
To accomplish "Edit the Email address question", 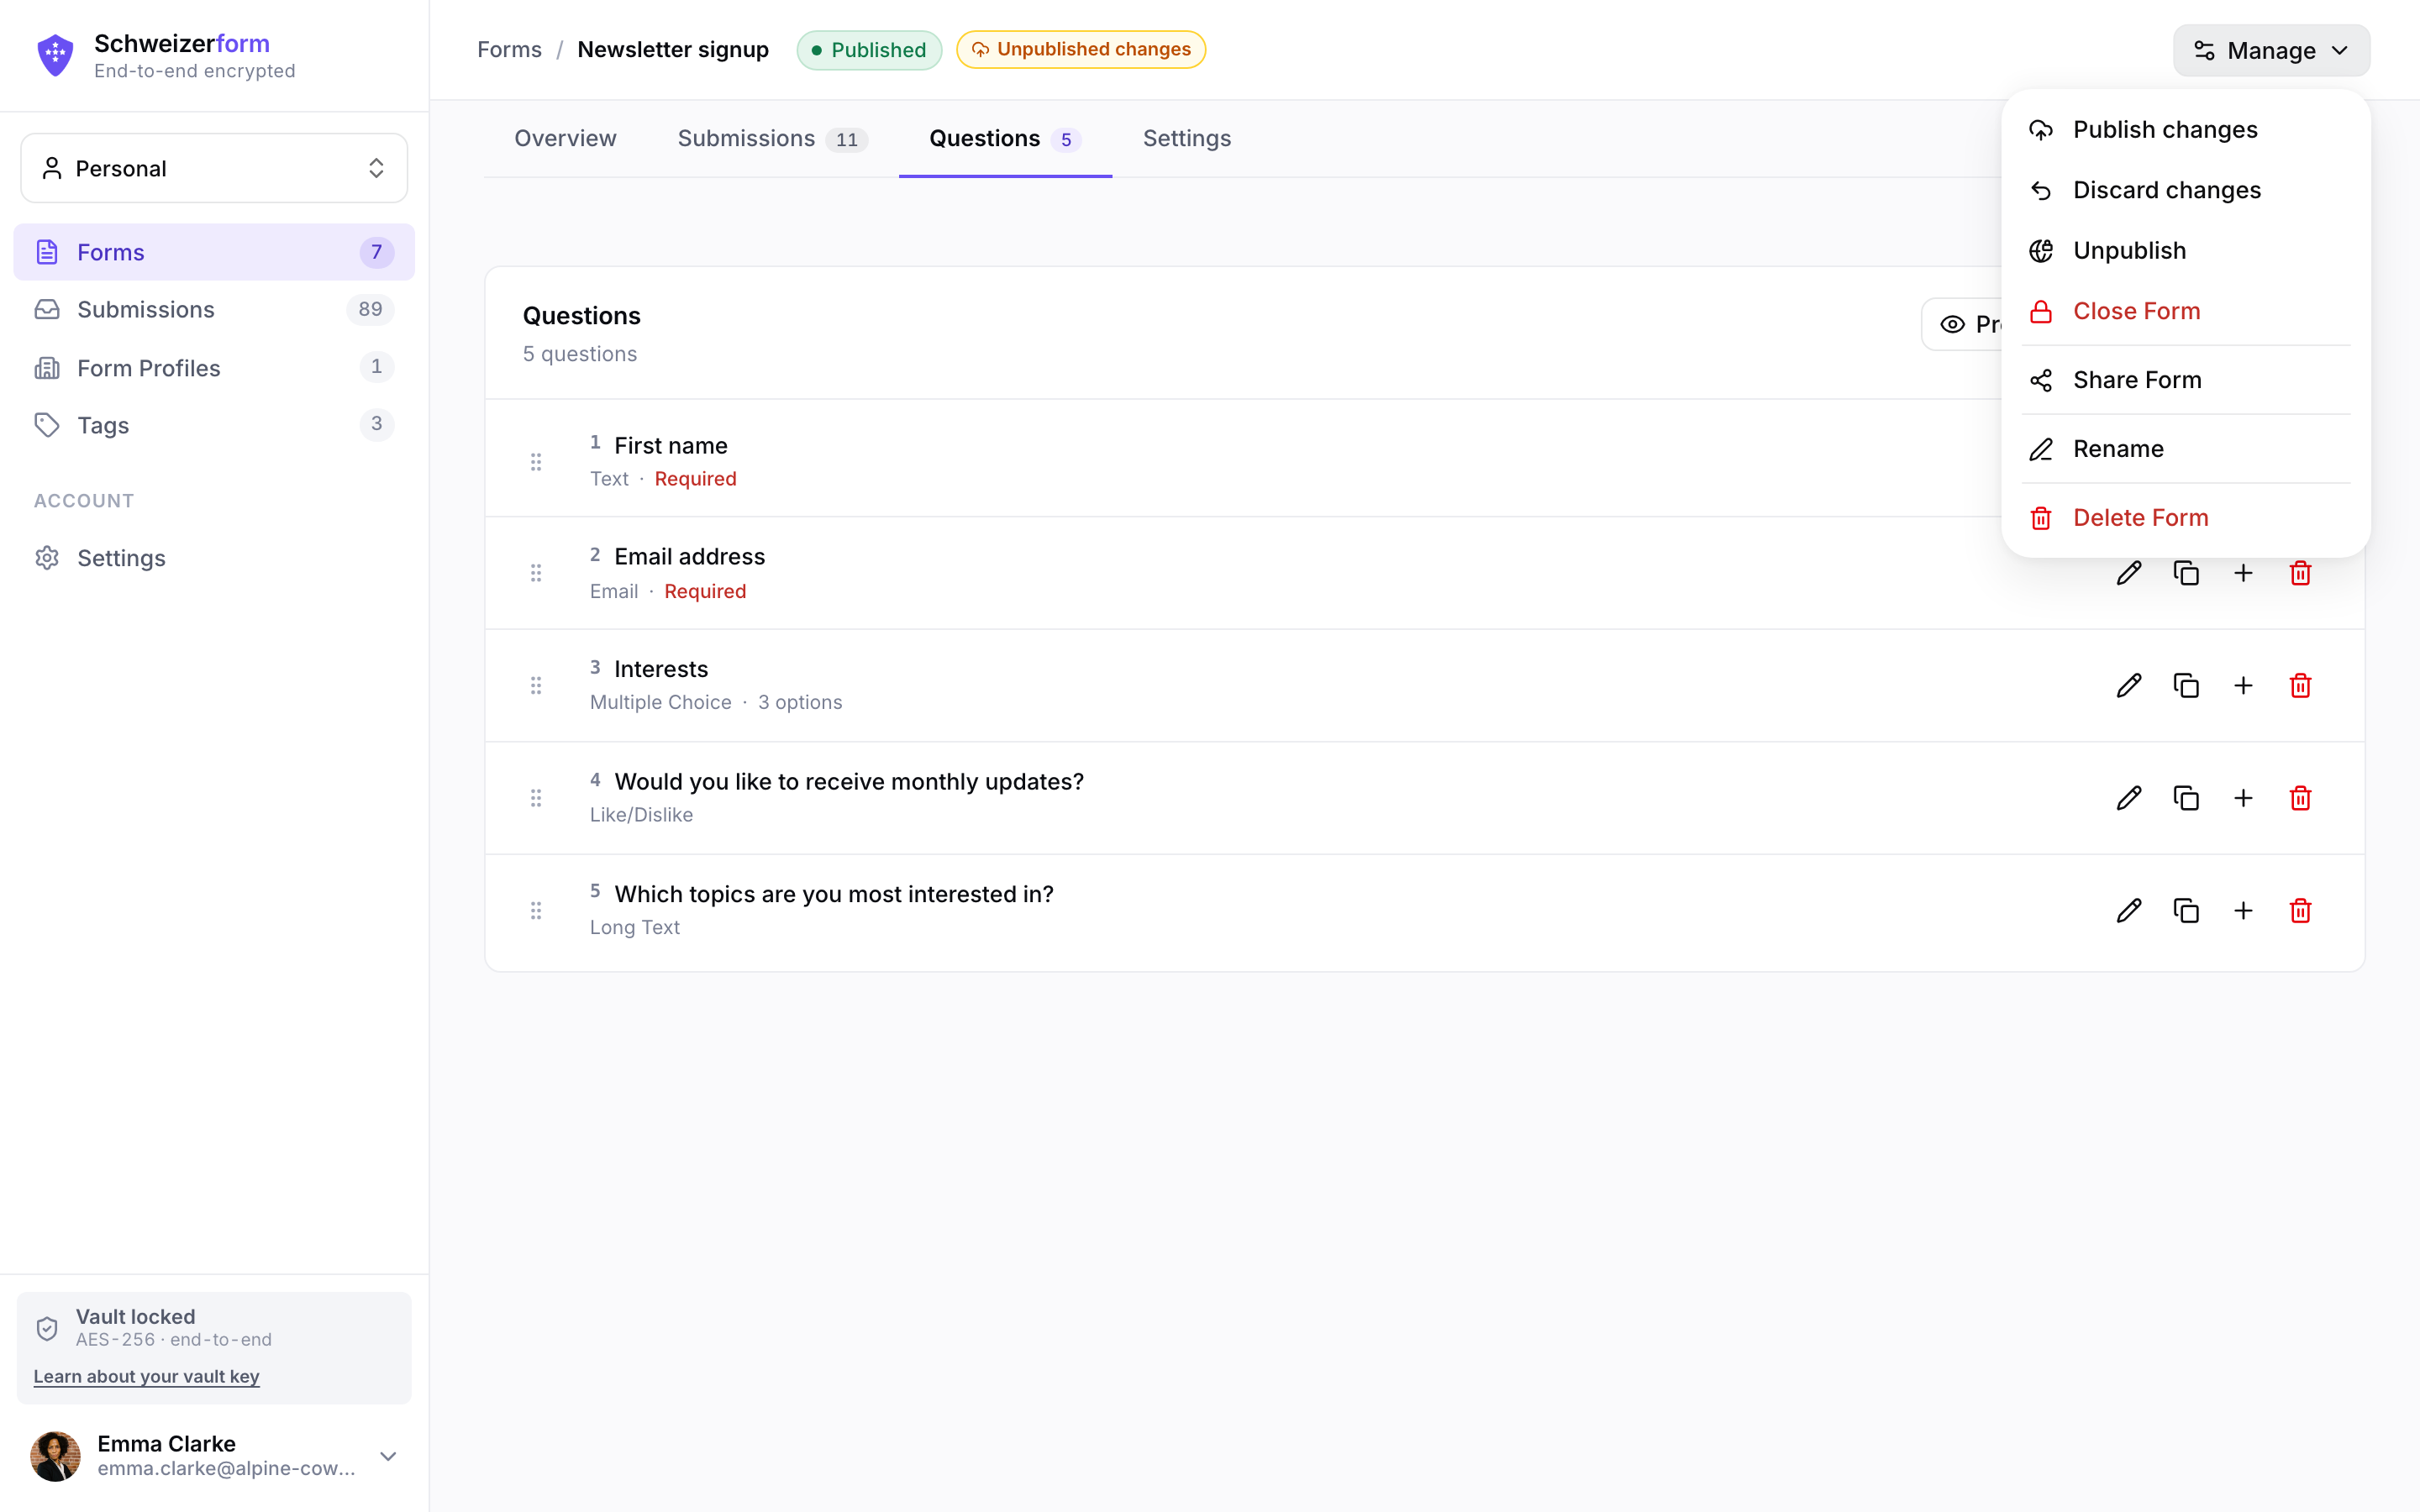I will [2129, 573].
